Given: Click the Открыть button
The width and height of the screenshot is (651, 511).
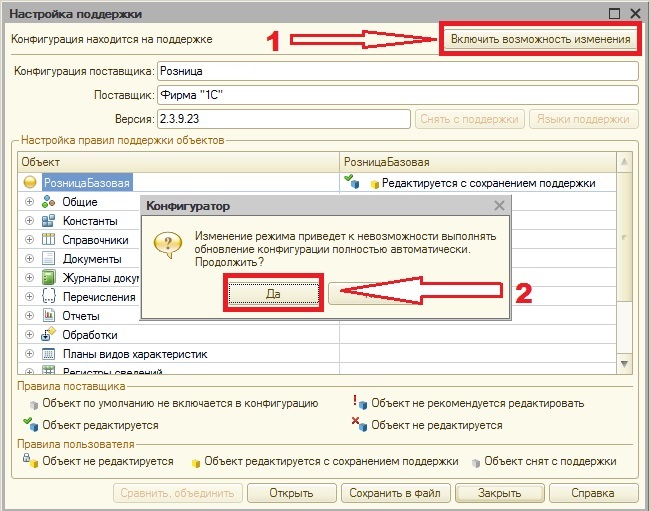Looking at the screenshot, I should pos(291,493).
